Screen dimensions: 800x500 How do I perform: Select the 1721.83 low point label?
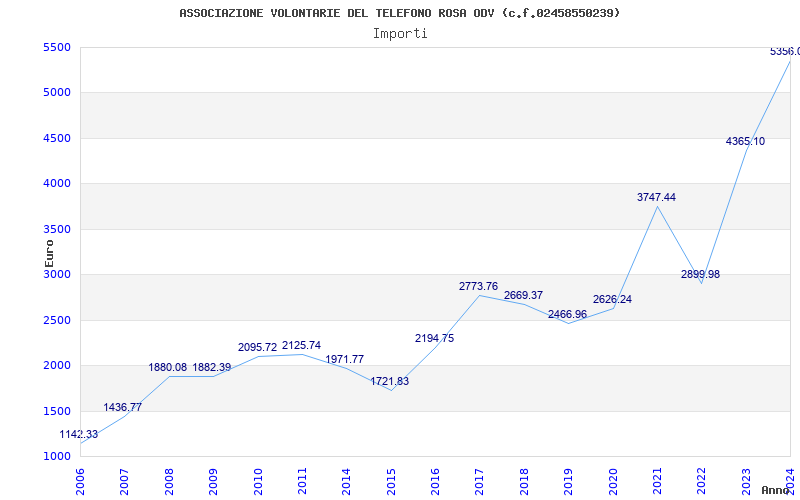point(389,381)
